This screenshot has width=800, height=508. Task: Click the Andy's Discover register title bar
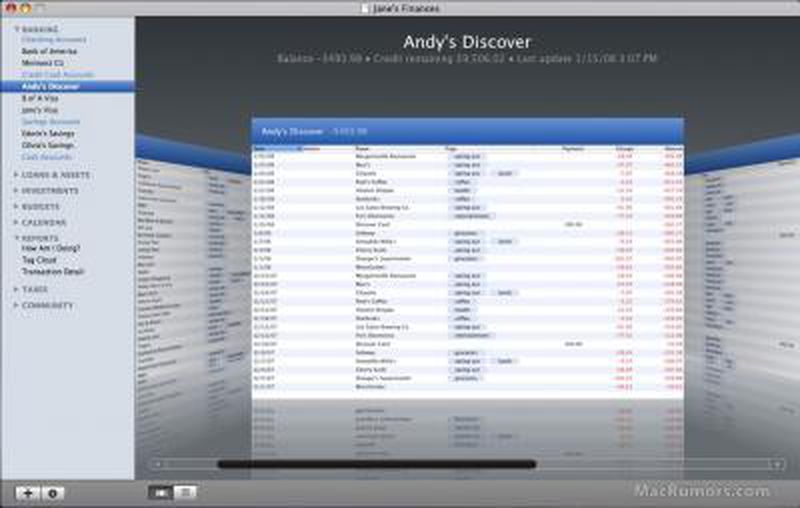click(467, 132)
